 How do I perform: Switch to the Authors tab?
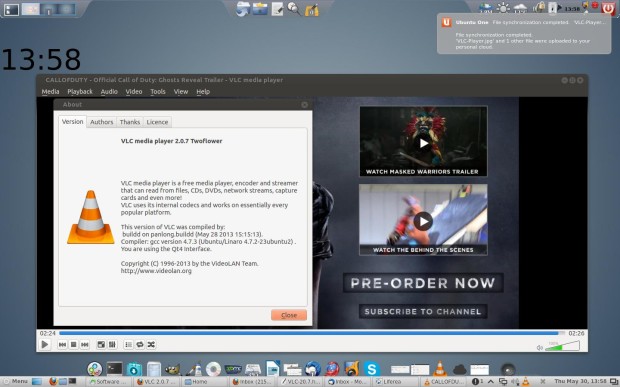point(102,122)
